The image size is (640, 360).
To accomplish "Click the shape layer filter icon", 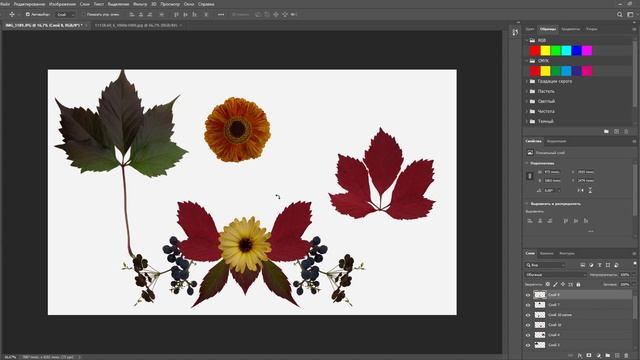I will coord(608,265).
